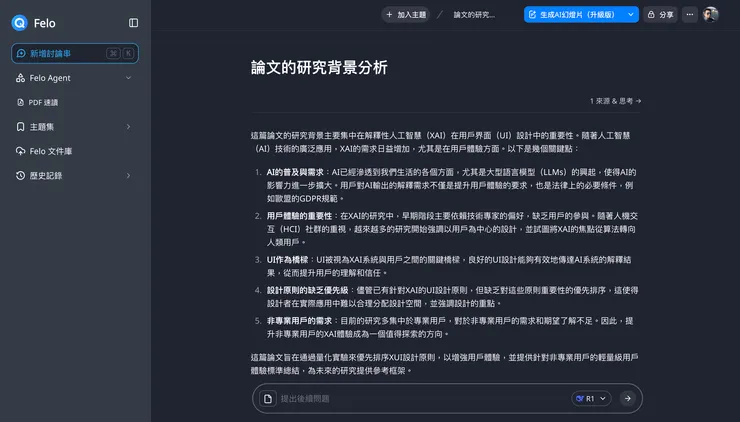This screenshot has height=422, width=740.
Task: Expand the 歷史記錄 arrow
Action: click(128, 176)
